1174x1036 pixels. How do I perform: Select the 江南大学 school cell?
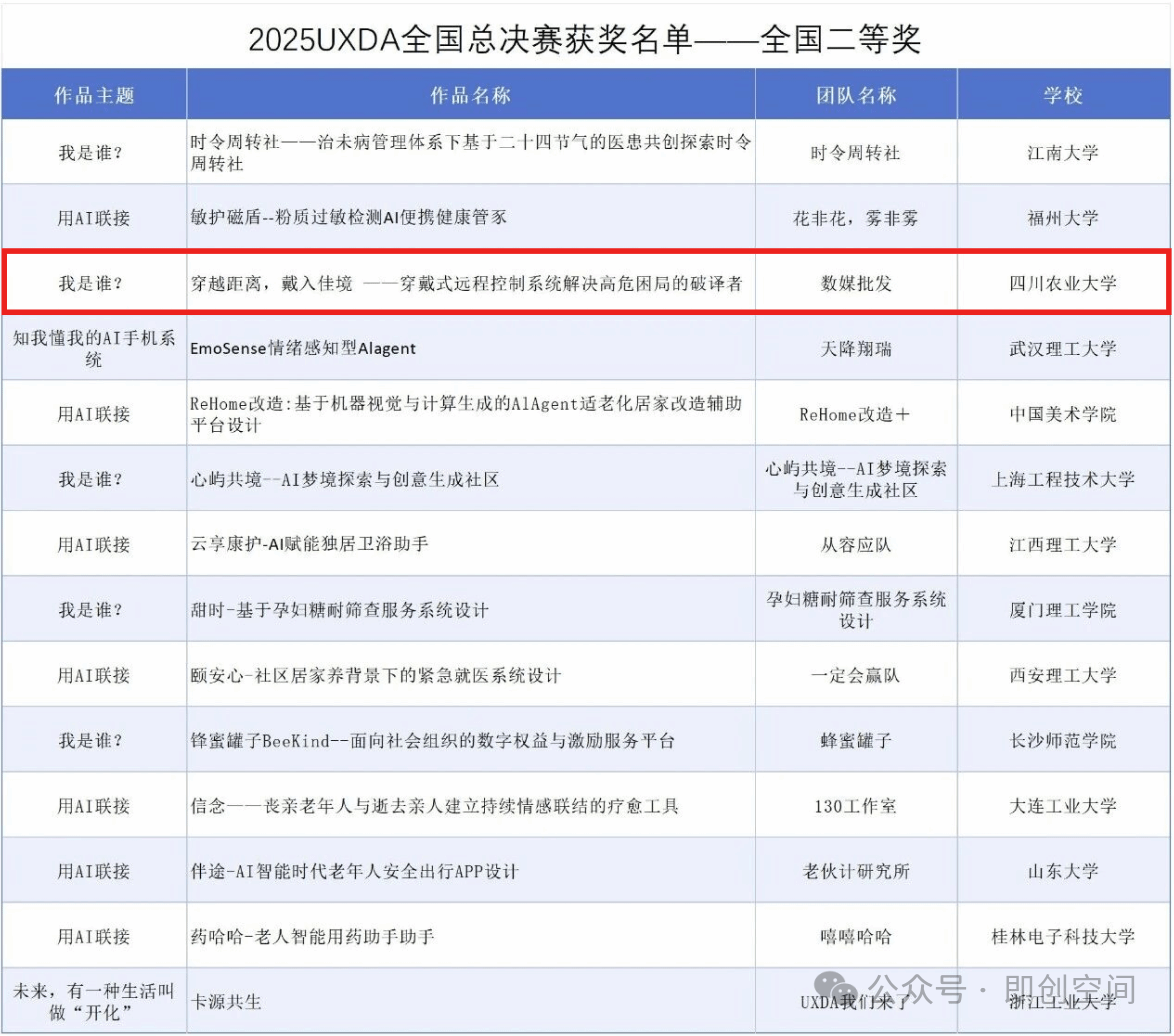point(1063,153)
